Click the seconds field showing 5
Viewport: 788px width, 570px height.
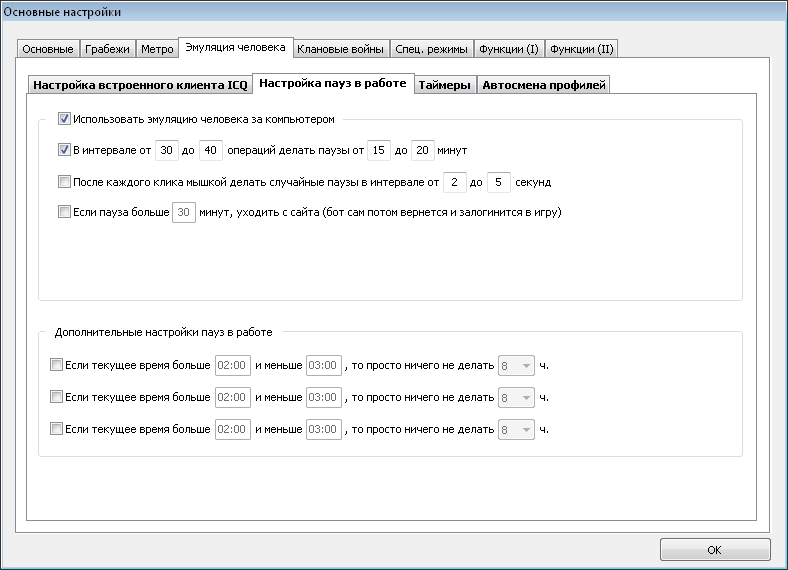point(499,182)
